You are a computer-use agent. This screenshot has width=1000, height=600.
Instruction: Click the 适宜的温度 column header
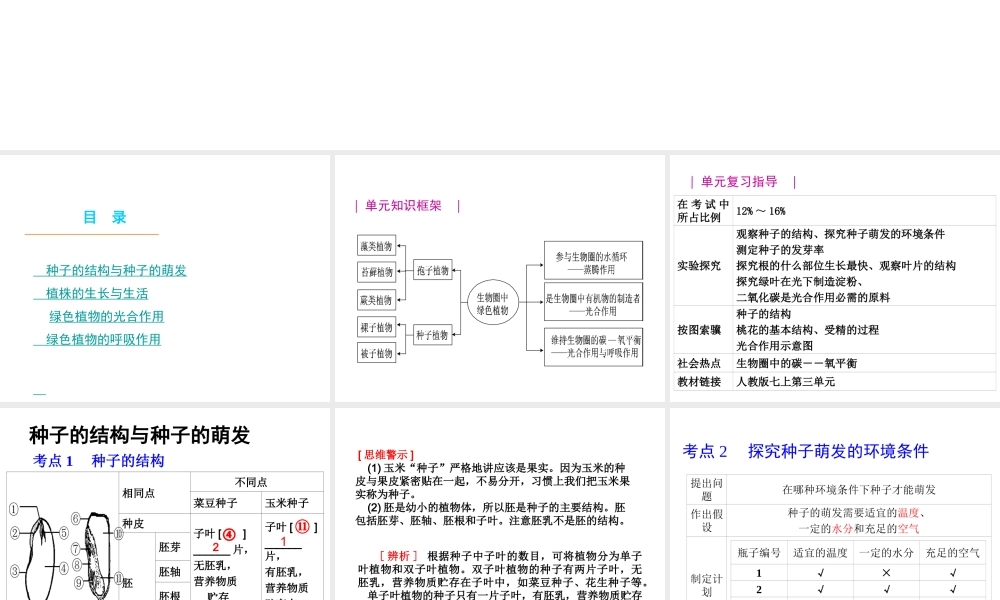click(820, 553)
